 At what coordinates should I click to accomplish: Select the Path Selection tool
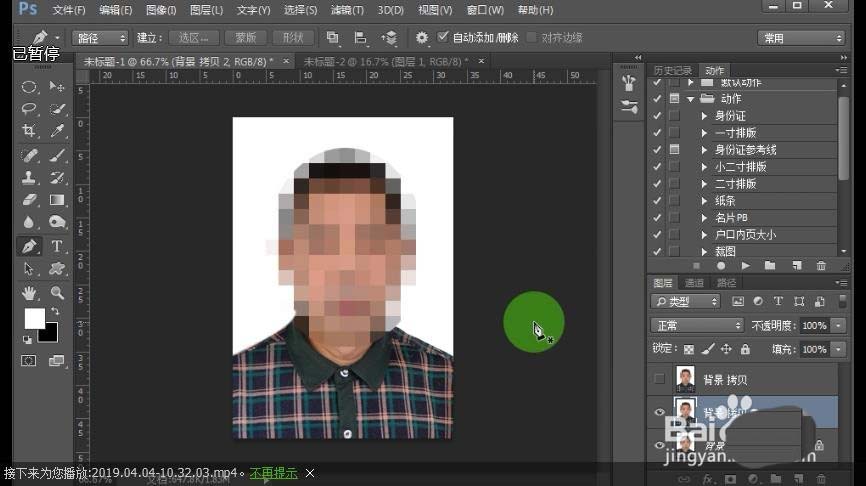pos(29,269)
